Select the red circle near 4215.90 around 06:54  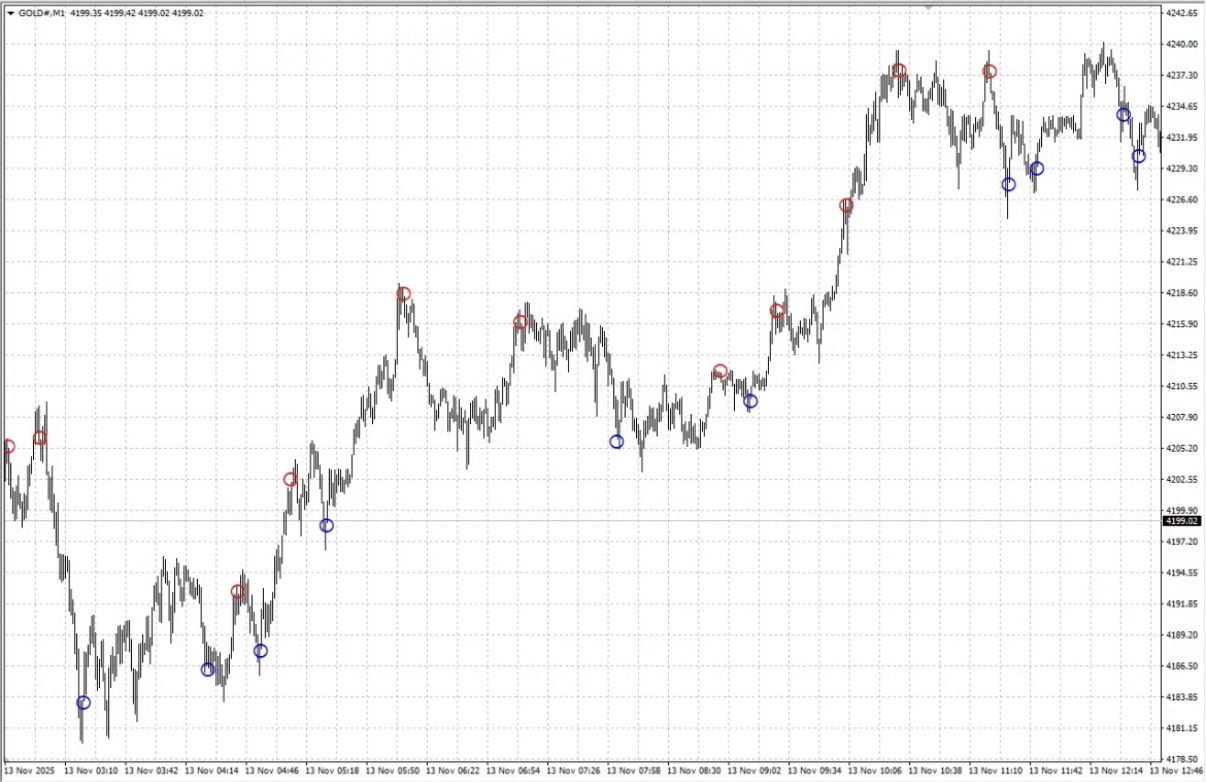(x=520, y=322)
